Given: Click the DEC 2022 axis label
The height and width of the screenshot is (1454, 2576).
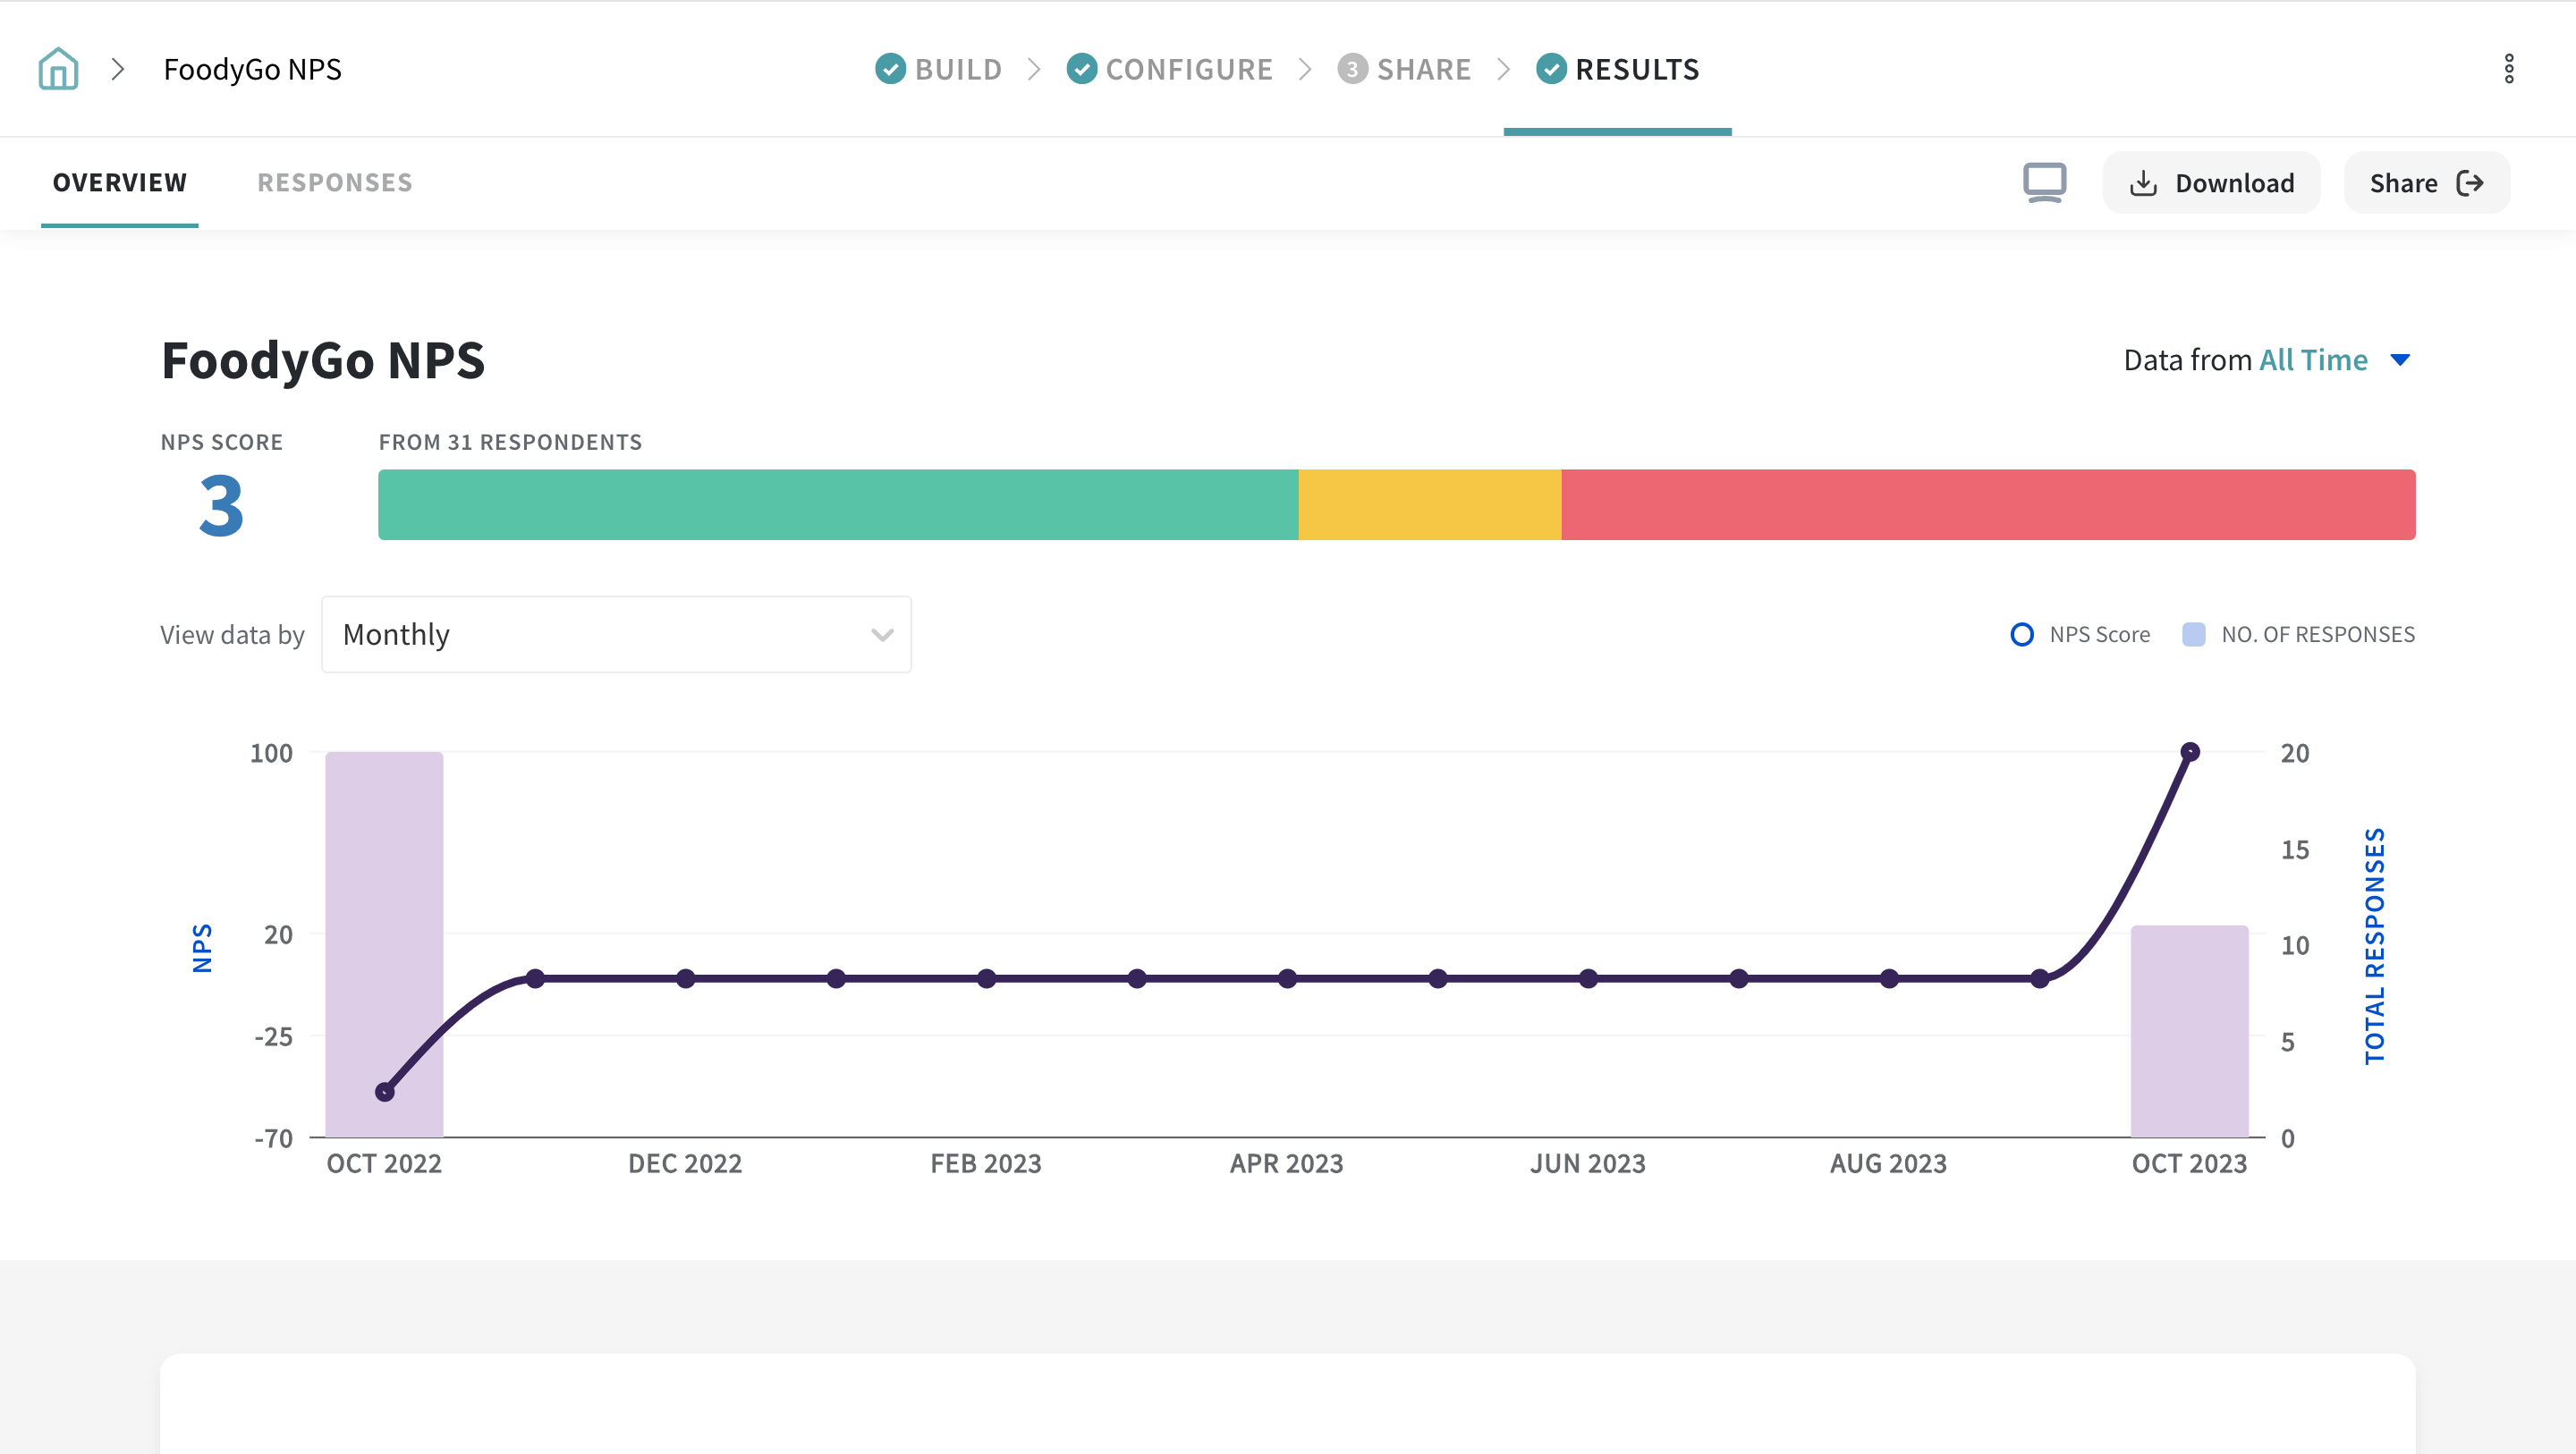Looking at the screenshot, I should pos(685,1164).
